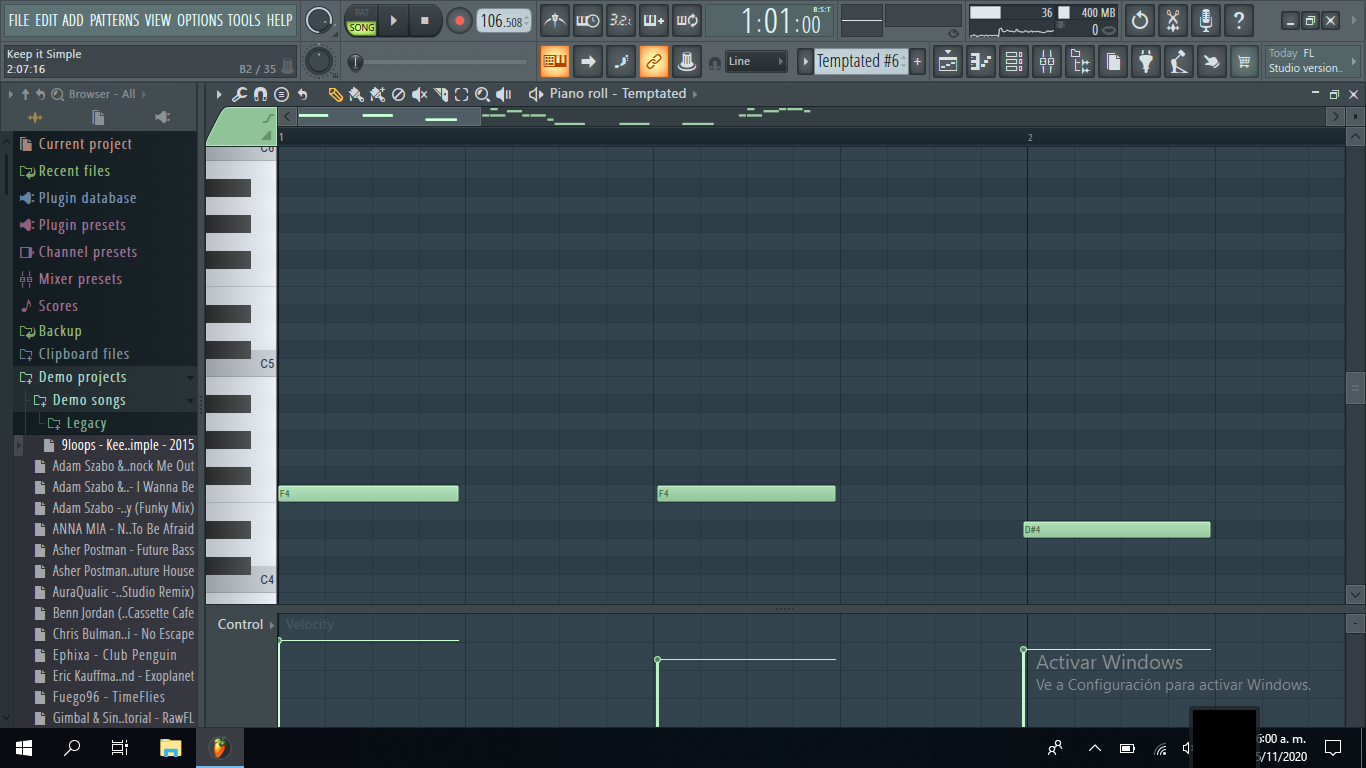Open the Channel rack
1366x768 pixels.
(x=1013, y=61)
